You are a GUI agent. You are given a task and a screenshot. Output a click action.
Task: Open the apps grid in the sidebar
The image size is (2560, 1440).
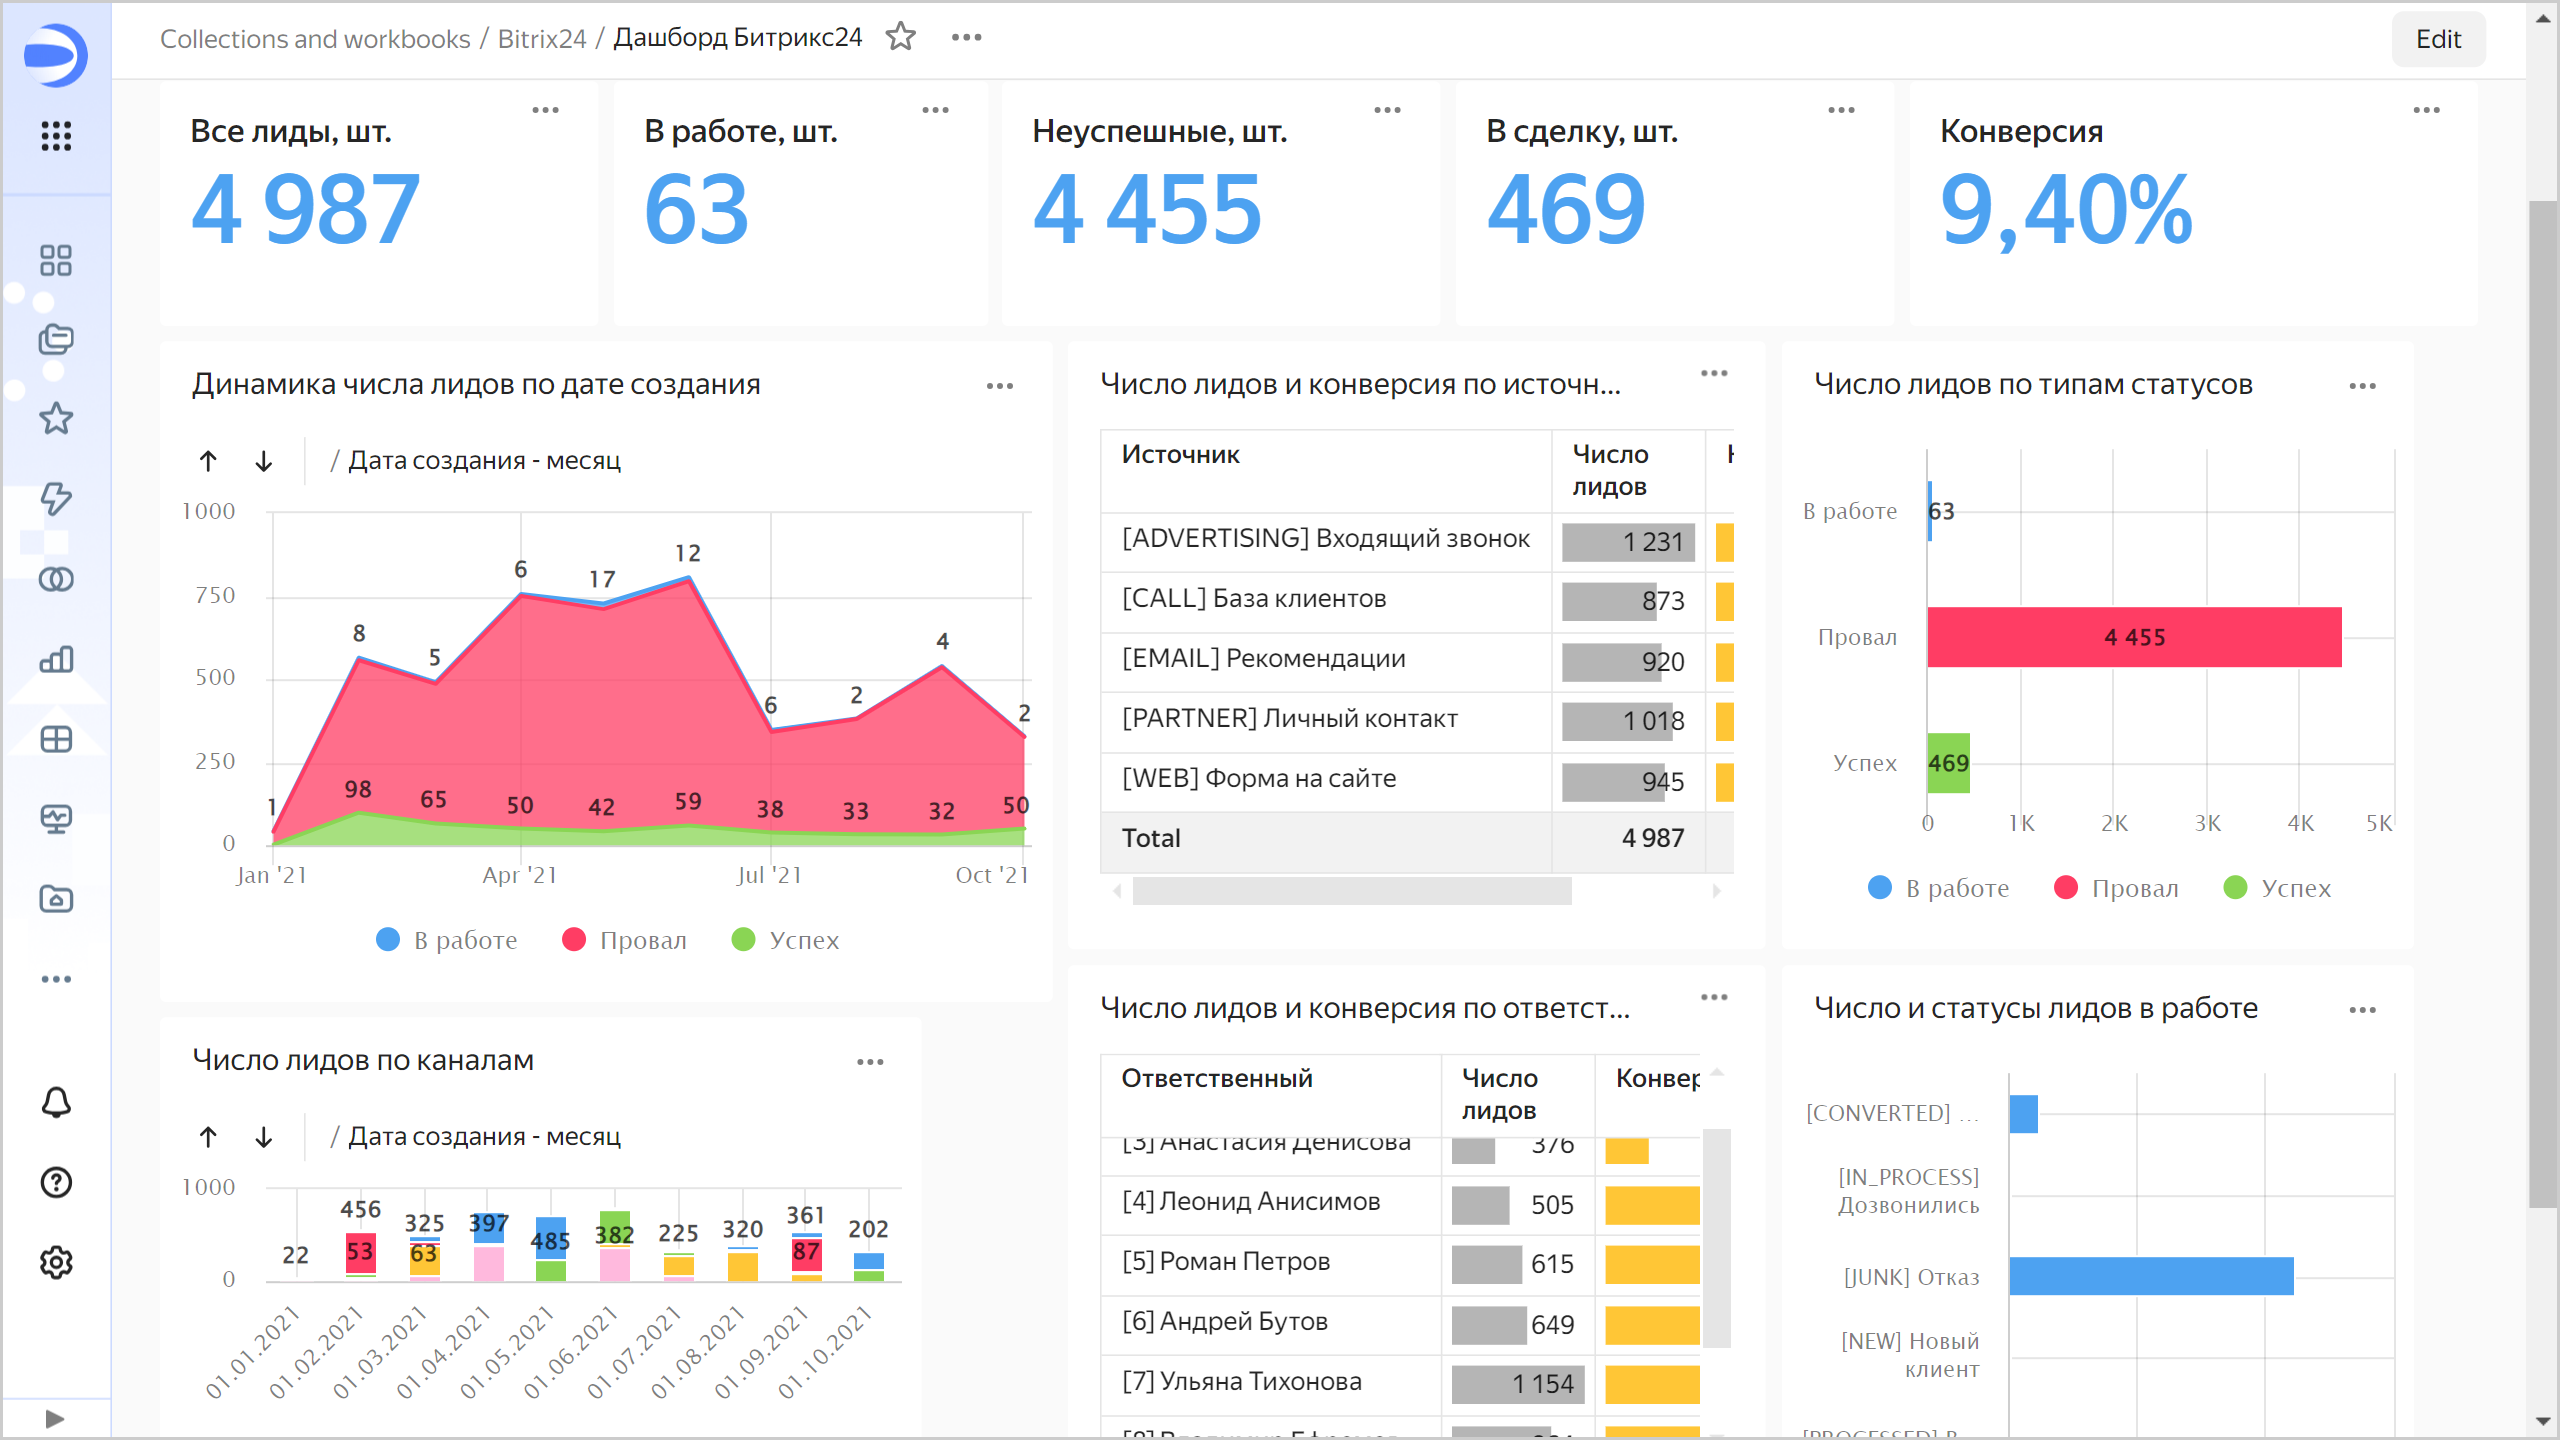[x=55, y=137]
